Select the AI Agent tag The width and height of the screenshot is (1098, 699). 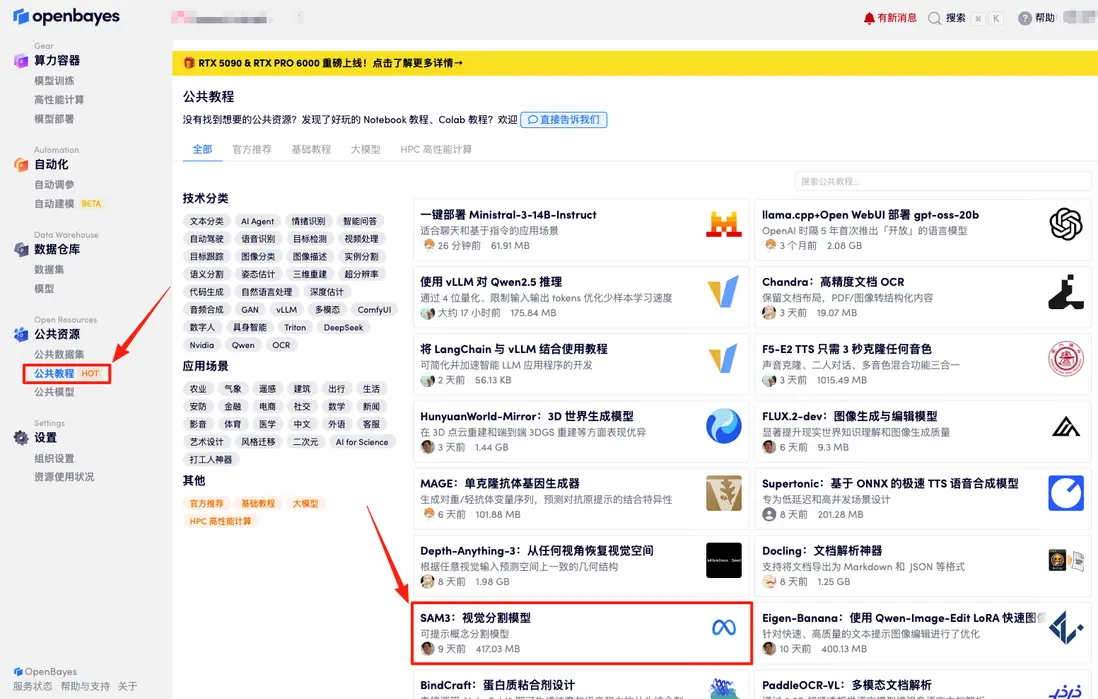pos(258,221)
